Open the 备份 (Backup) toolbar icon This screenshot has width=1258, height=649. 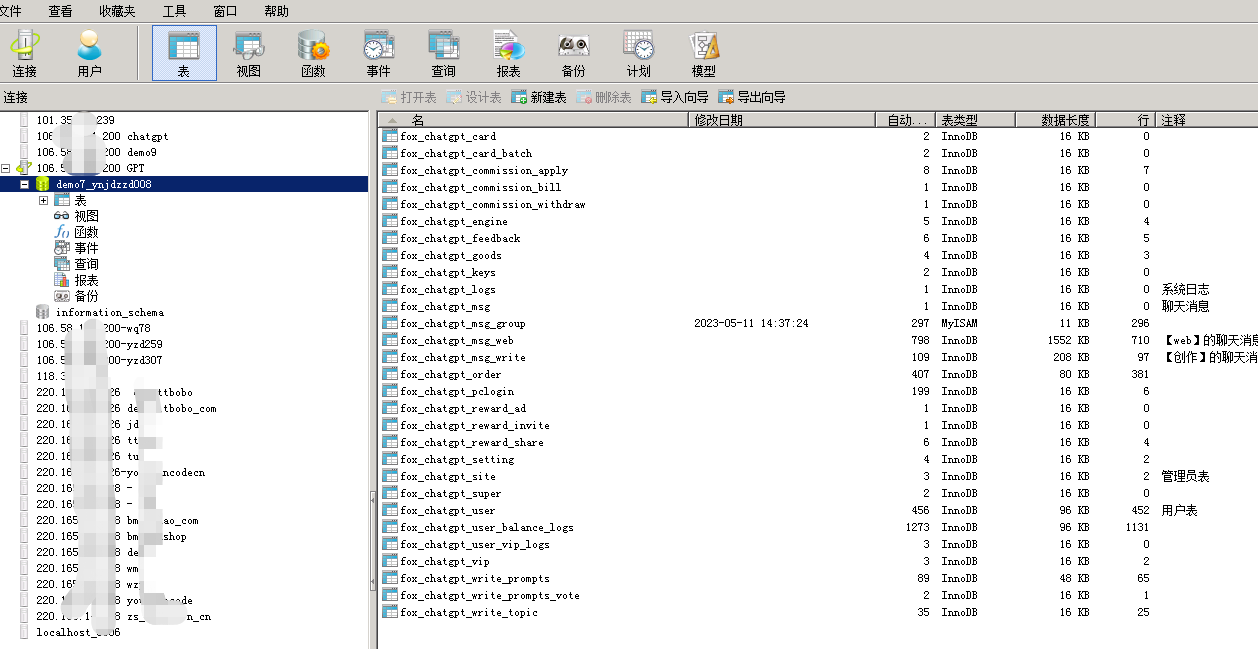[573, 54]
